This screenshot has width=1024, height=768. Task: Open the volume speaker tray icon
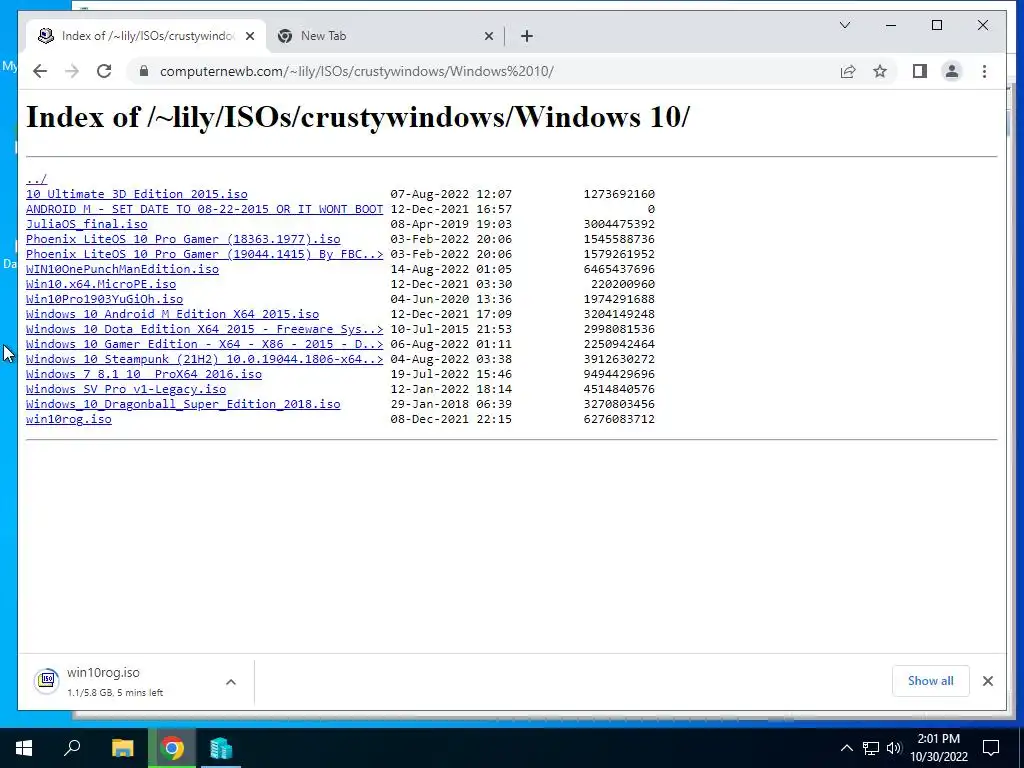click(894, 748)
